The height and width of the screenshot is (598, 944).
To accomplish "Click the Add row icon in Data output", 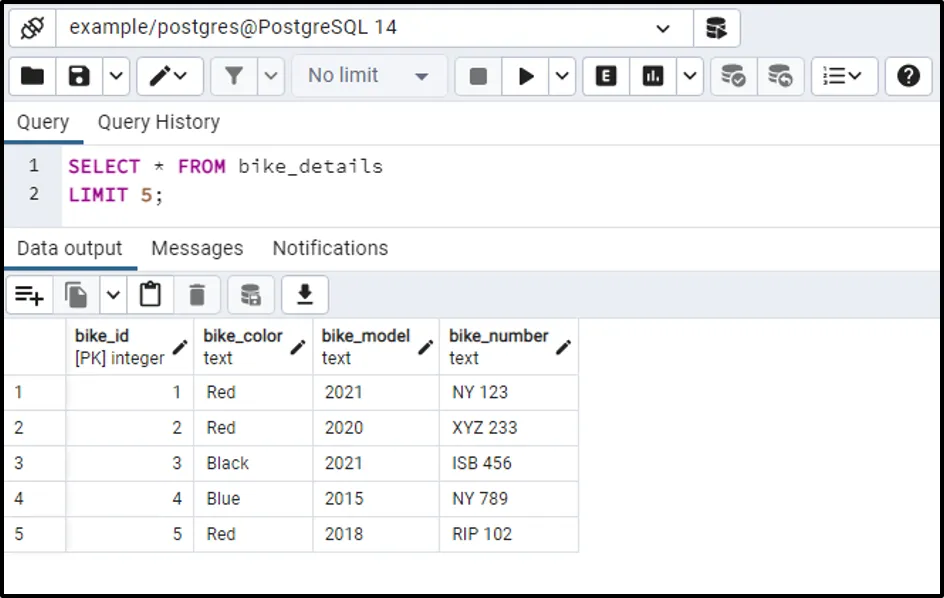I will pyautogui.click(x=29, y=295).
